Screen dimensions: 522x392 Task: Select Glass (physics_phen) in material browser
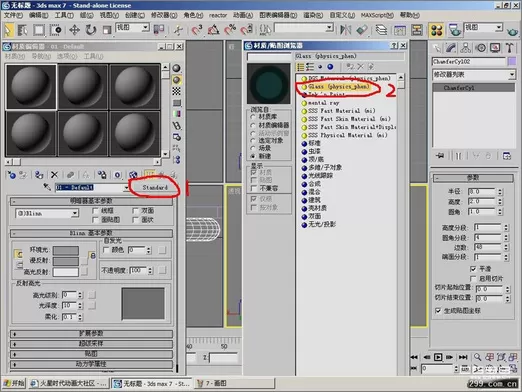point(339,87)
